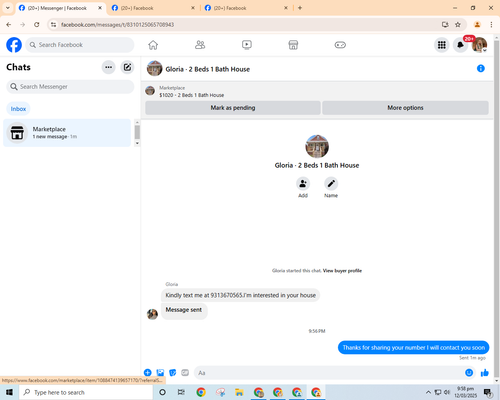Open the Facebook menu grid icon
Screen dimensions: 500x400
442,45
